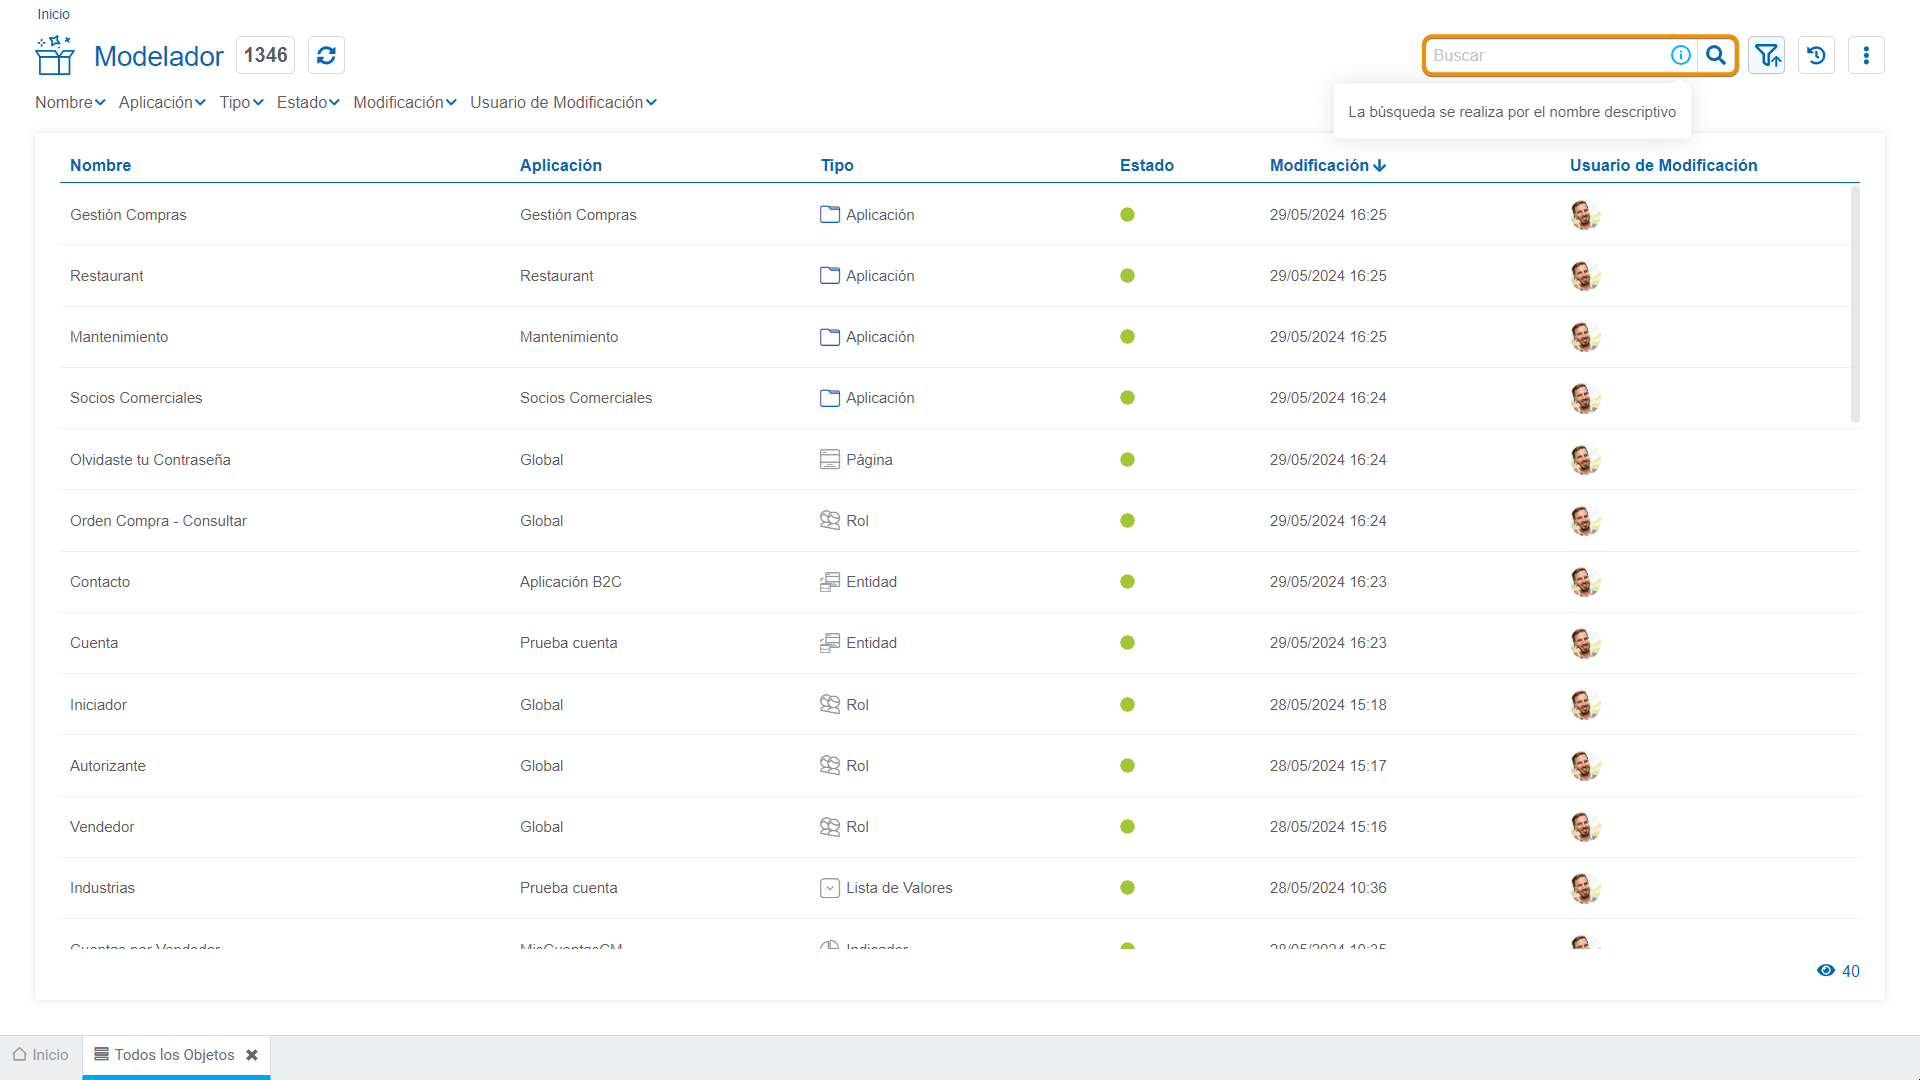Open the Socios Comerciales row
The image size is (1920, 1080).
(136, 398)
